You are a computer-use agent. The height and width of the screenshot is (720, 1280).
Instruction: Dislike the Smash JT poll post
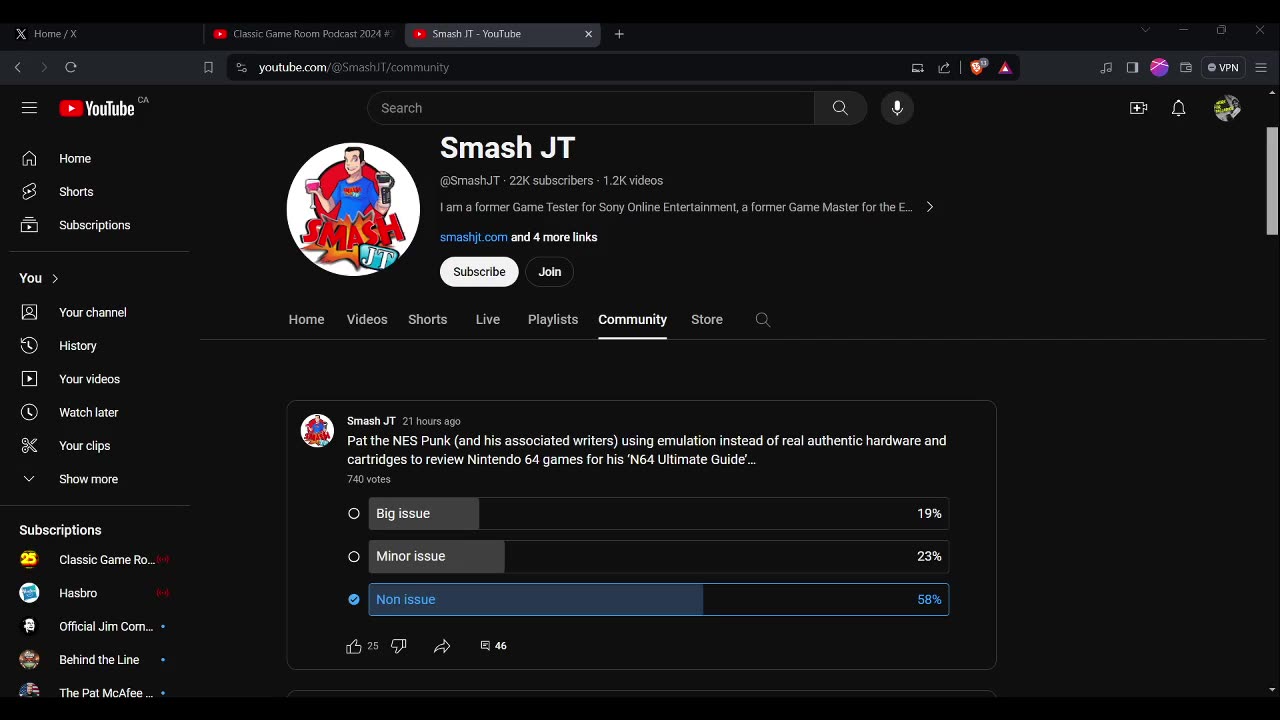click(399, 646)
